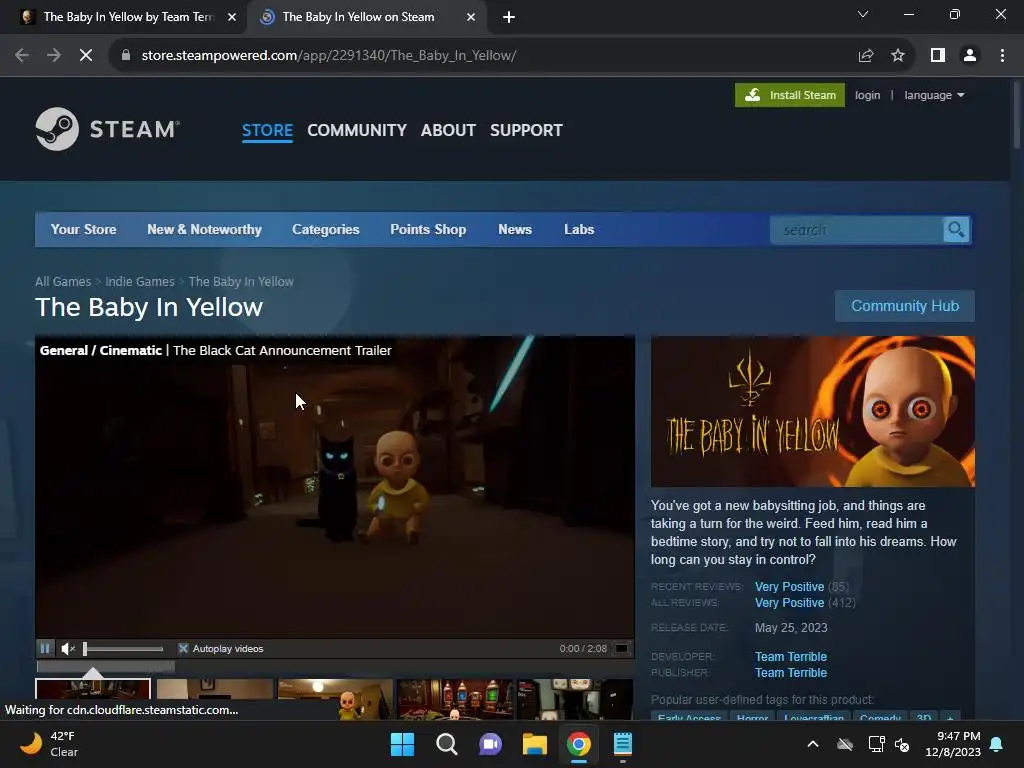Toggle fullscreen on the trailer player
This screenshot has height=768, width=1024.
(x=622, y=648)
